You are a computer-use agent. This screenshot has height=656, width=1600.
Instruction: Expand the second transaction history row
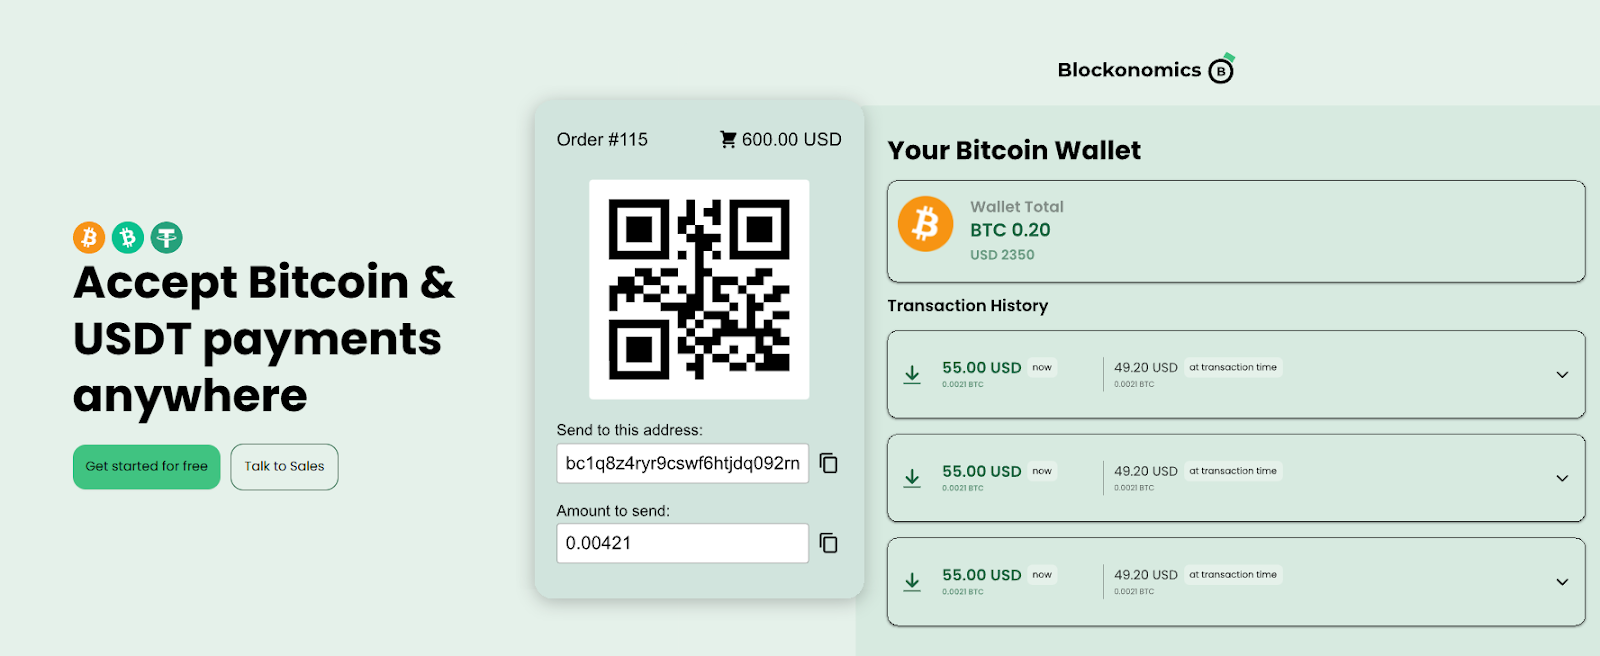[1562, 479]
